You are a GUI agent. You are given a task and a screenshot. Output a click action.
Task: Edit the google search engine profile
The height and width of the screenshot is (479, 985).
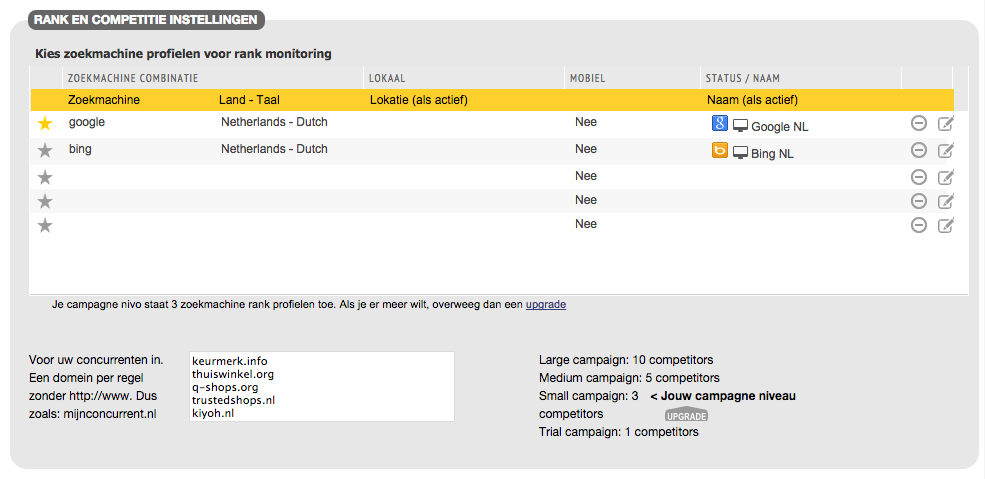[x=945, y=124]
